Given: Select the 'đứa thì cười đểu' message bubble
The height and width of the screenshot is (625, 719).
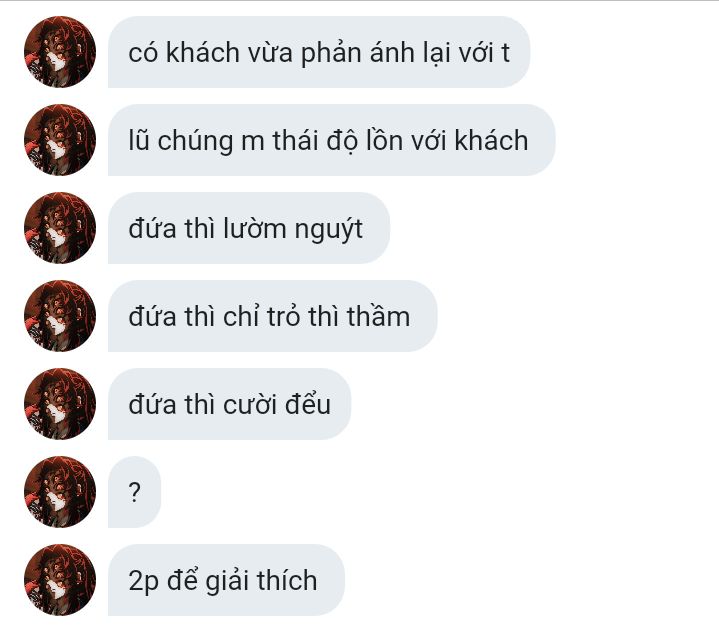Looking at the screenshot, I should click(230, 404).
